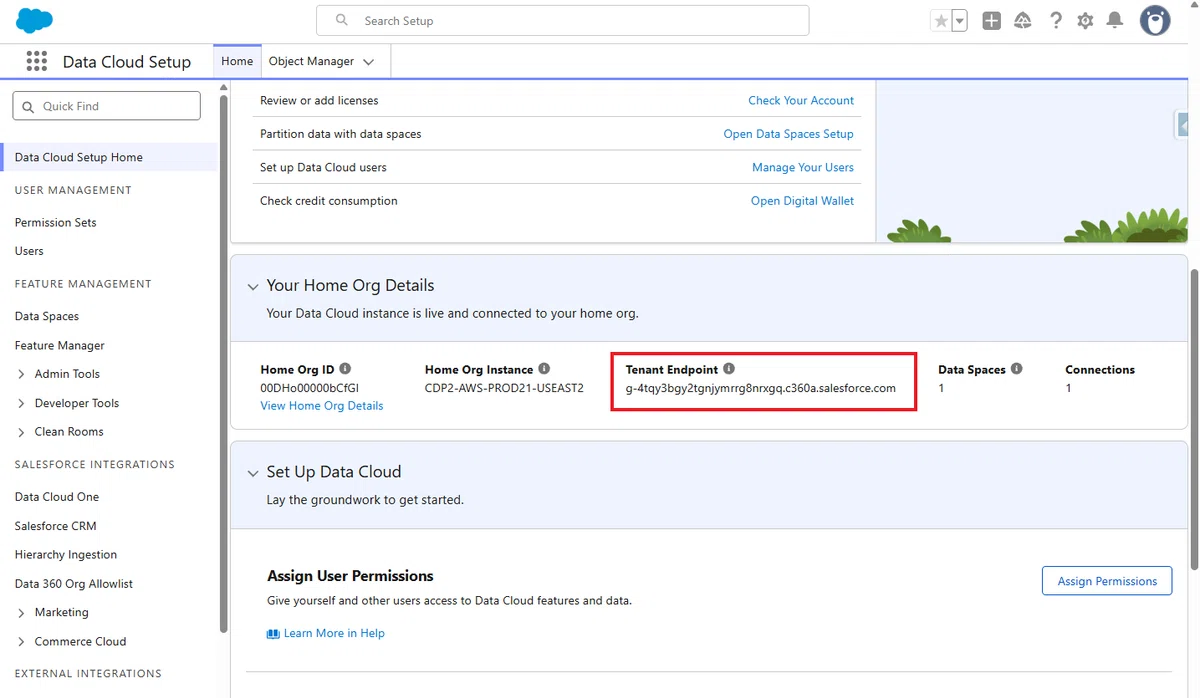Screen dimensions: 1200x698
Task: Click in the Quick Find box
Action: (106, 106)
